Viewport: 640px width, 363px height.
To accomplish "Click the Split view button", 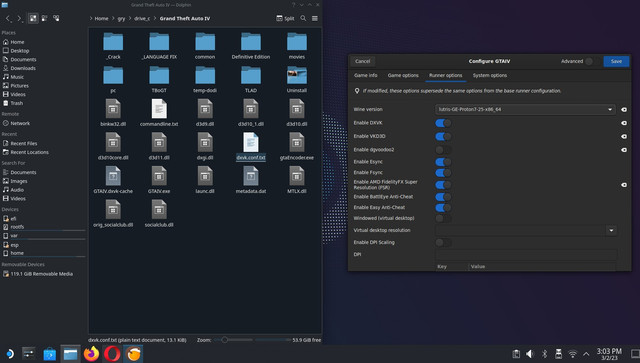I will (x=285, y=18).
